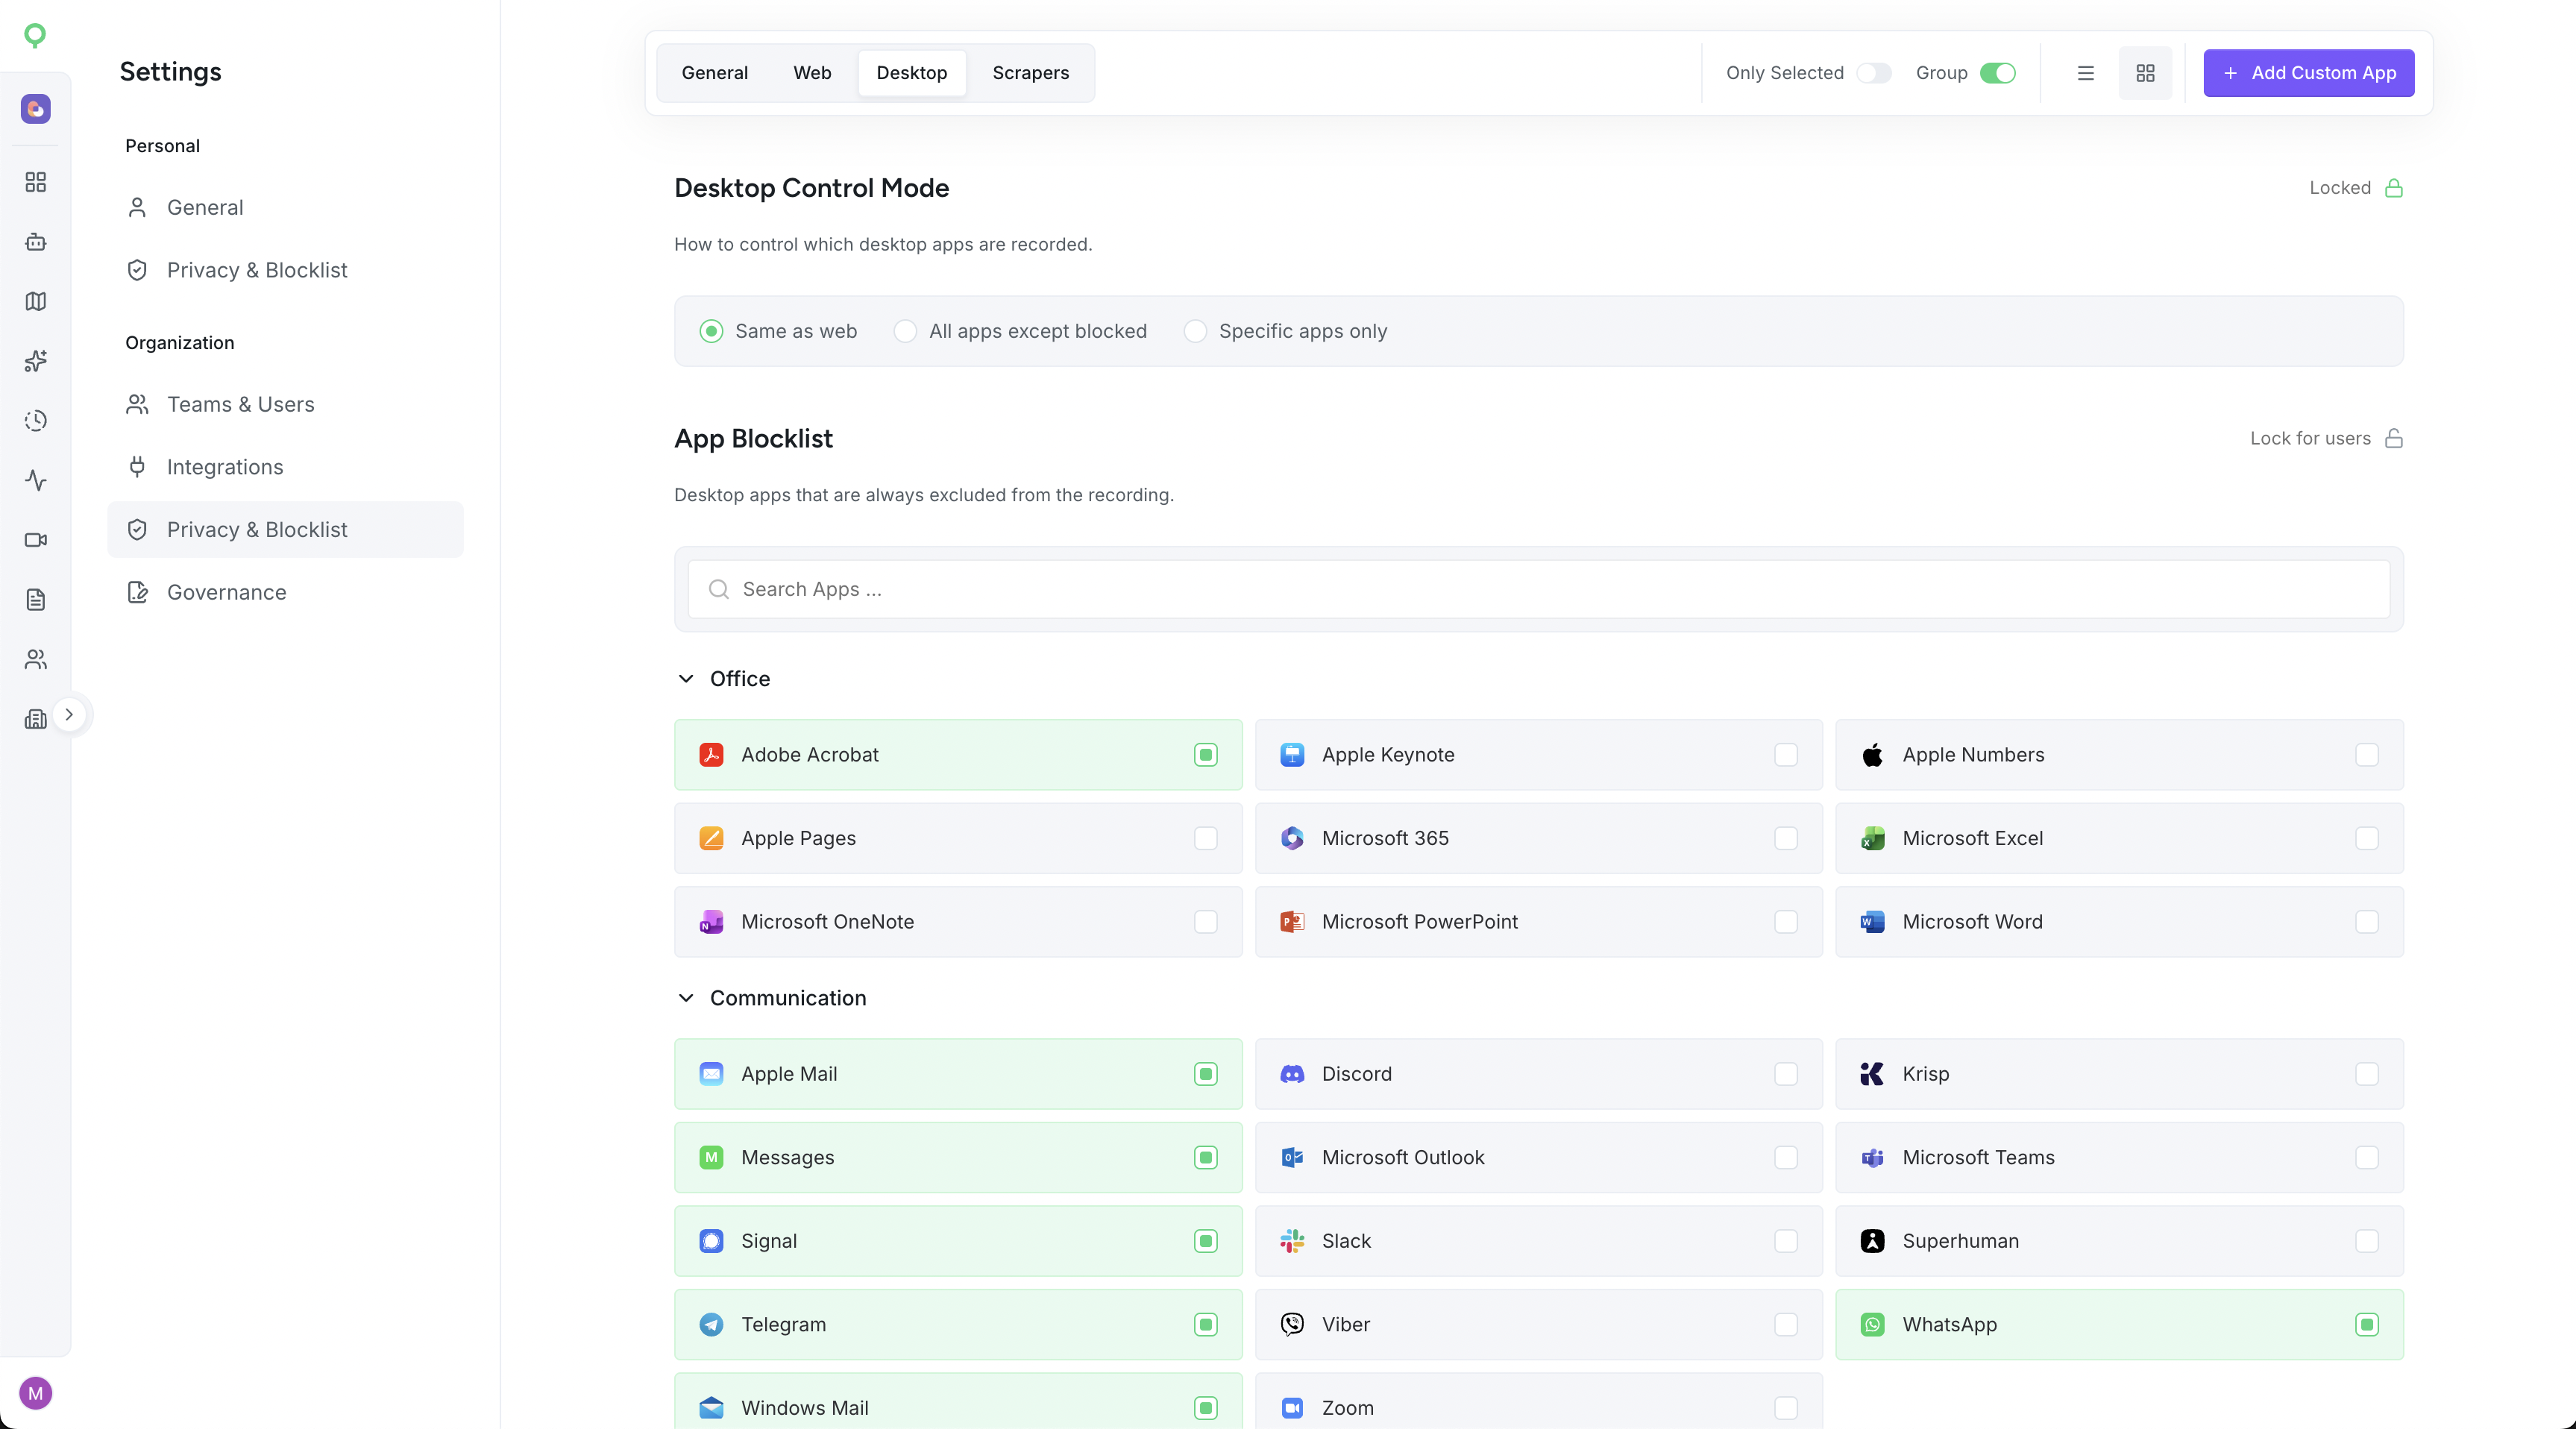Choose Specific apps only radio button
This screenshot has height=1429, width=2576.
pos(1195,331)
